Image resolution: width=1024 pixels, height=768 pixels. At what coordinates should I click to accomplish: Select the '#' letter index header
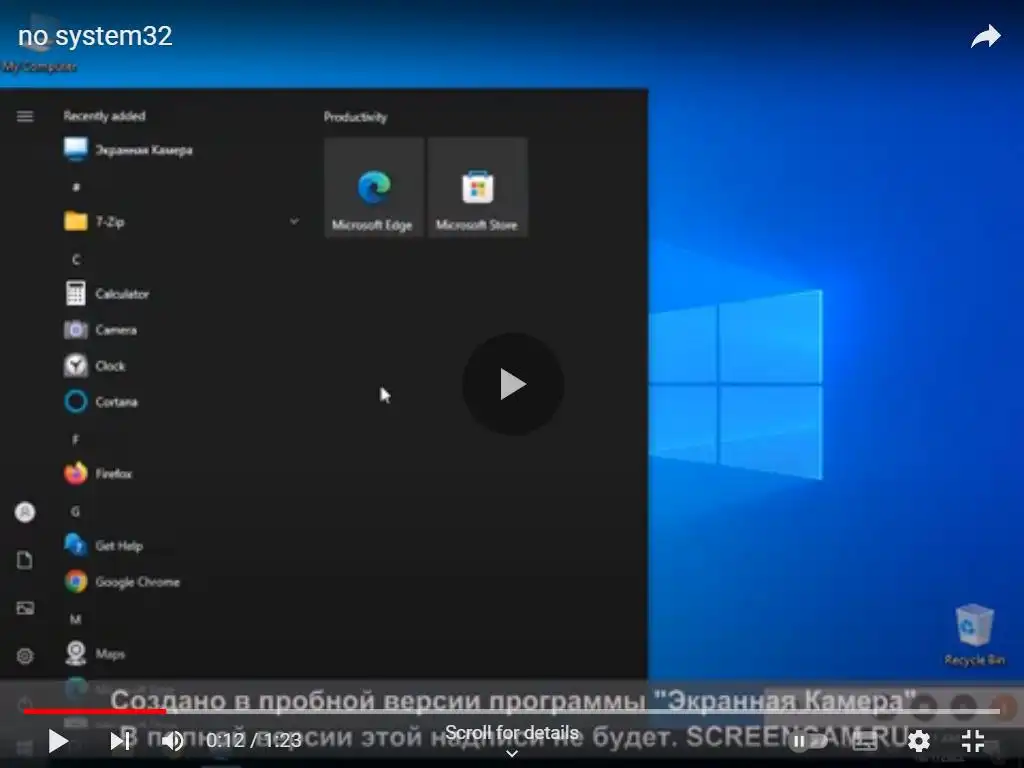point(76,187)
